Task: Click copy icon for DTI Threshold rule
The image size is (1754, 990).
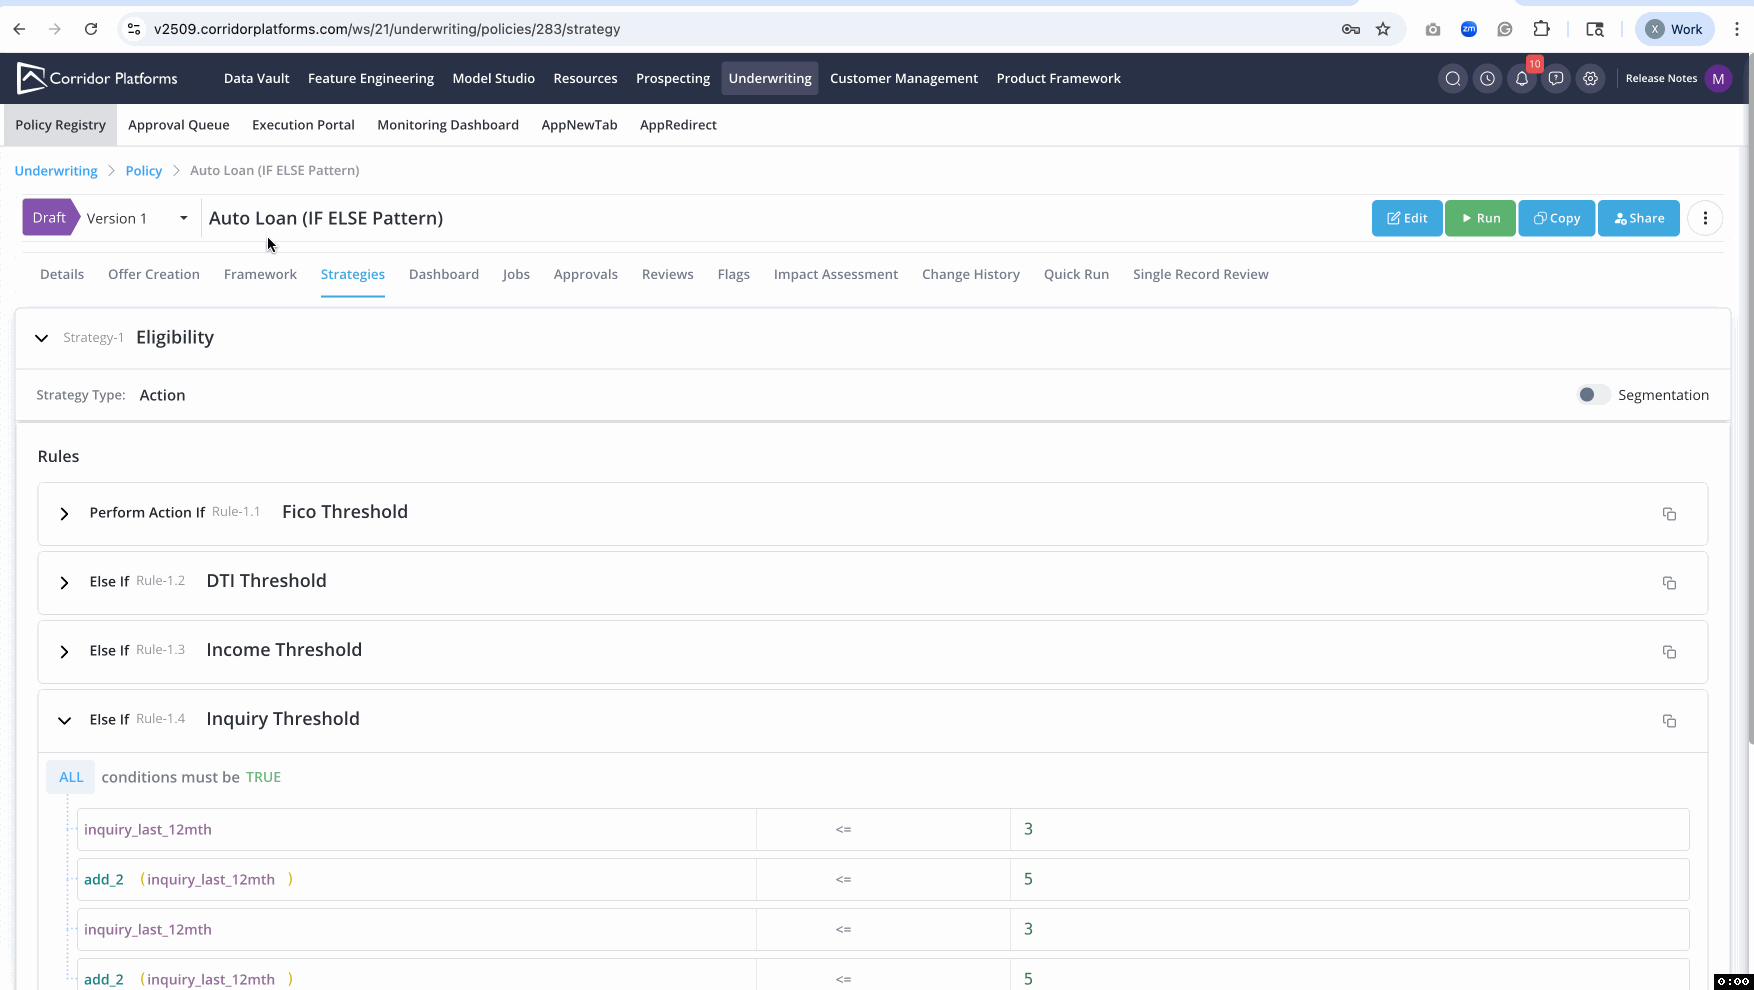Action: point(1669,583)
